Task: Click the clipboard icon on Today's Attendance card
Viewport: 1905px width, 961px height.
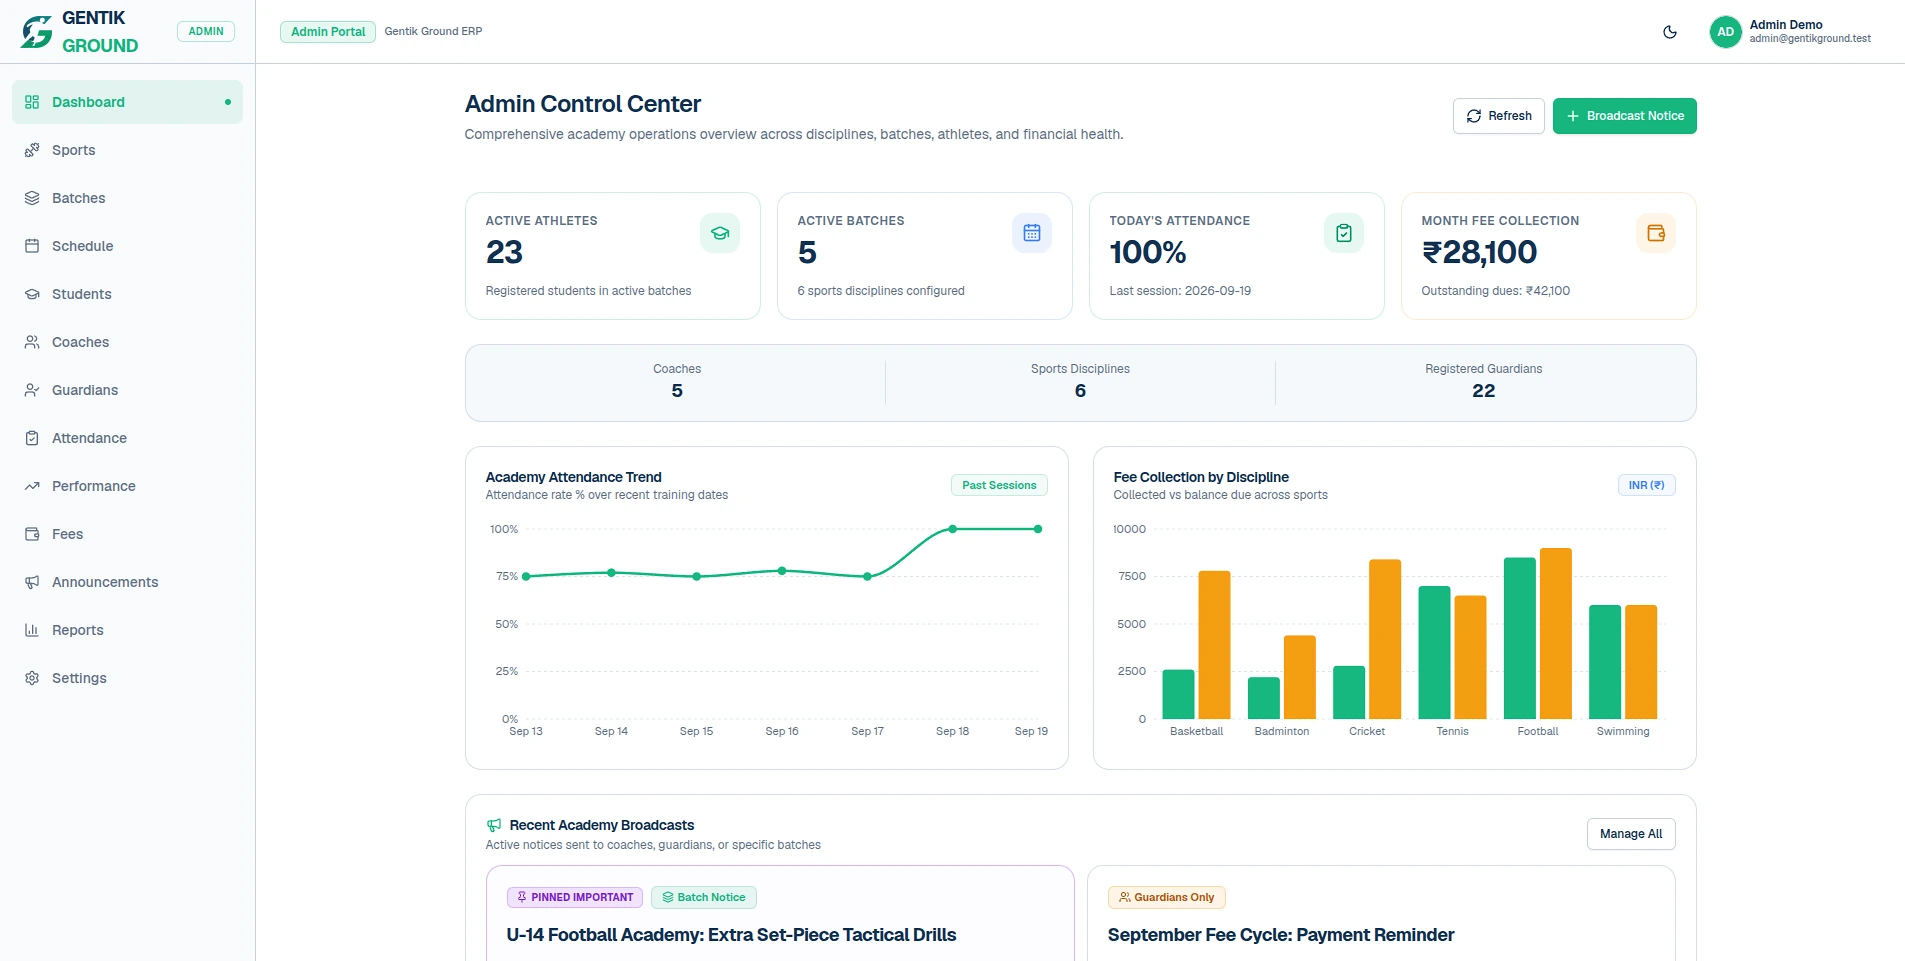Action: tap(1344, 233)
